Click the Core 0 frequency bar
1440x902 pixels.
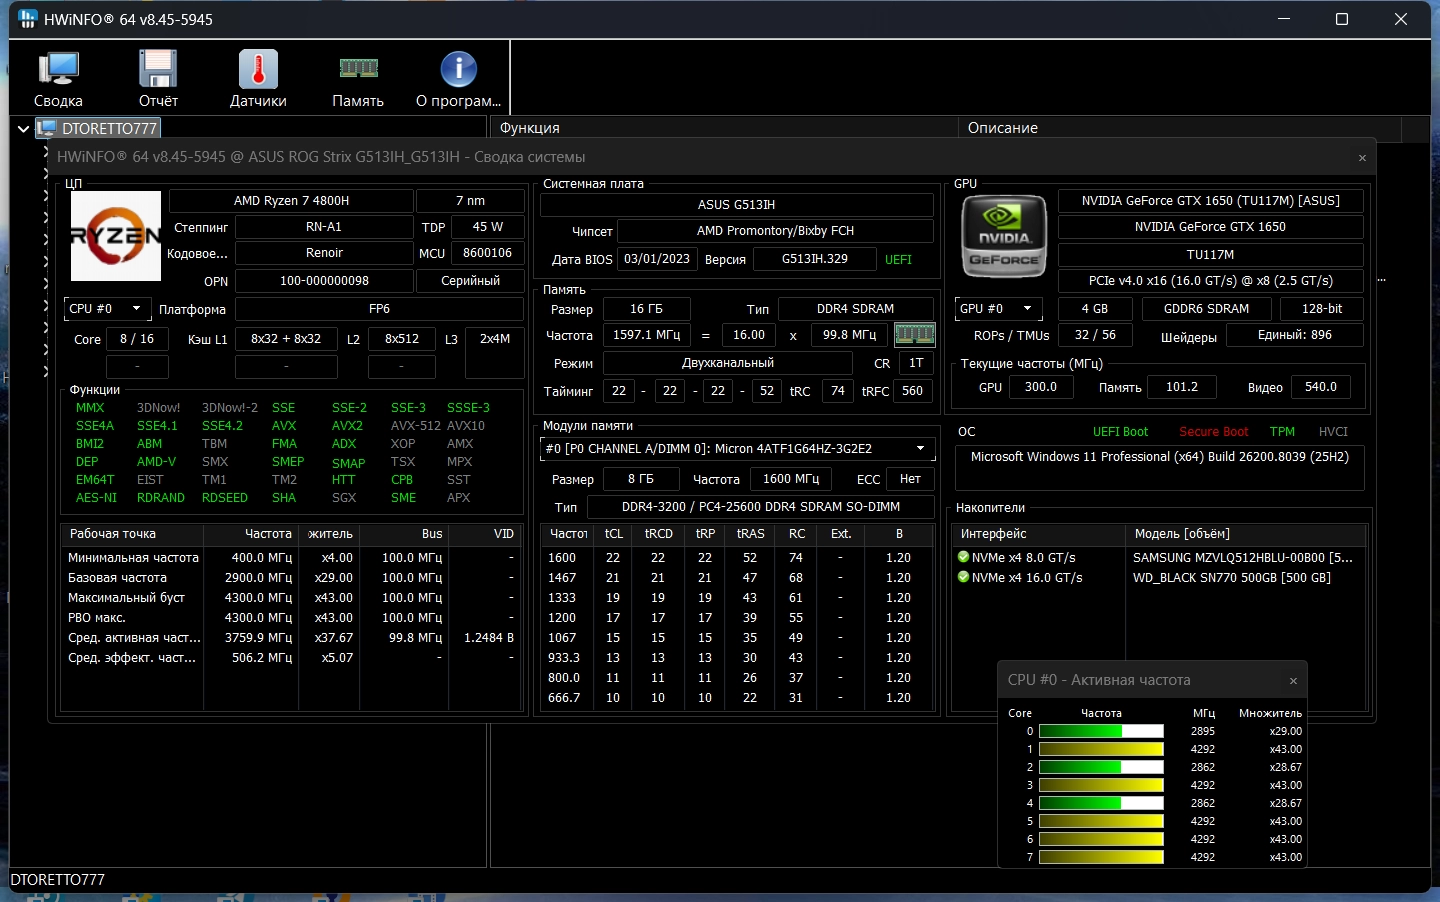(1101, 731)
